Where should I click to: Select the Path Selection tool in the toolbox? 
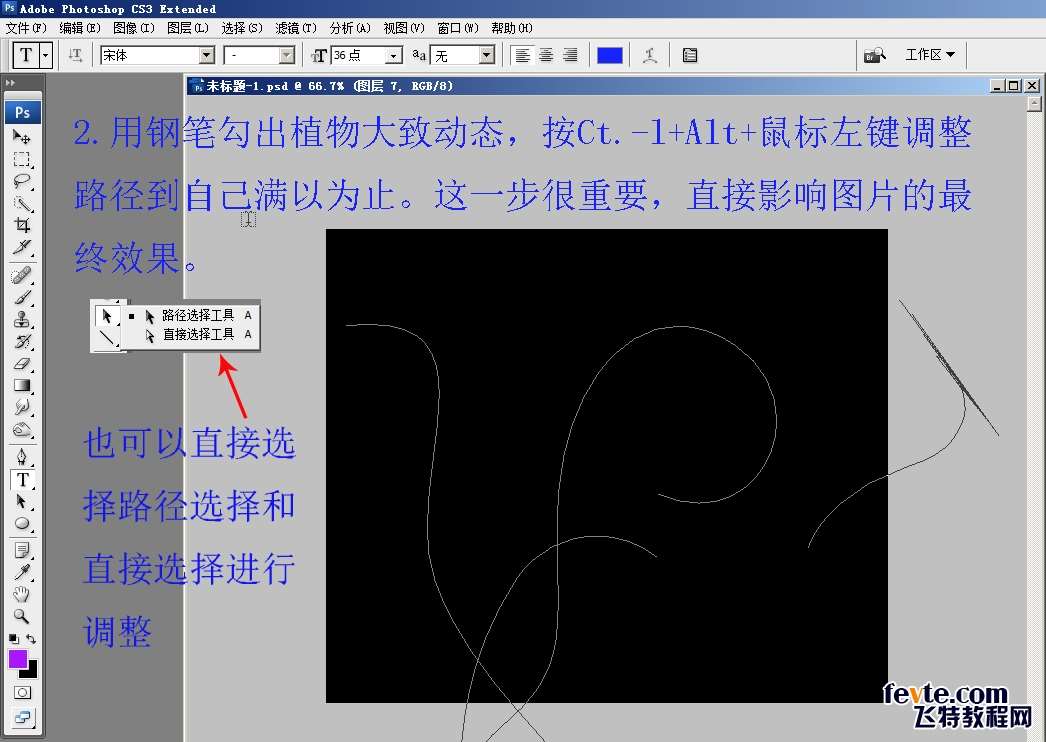(x=21, y=501)
